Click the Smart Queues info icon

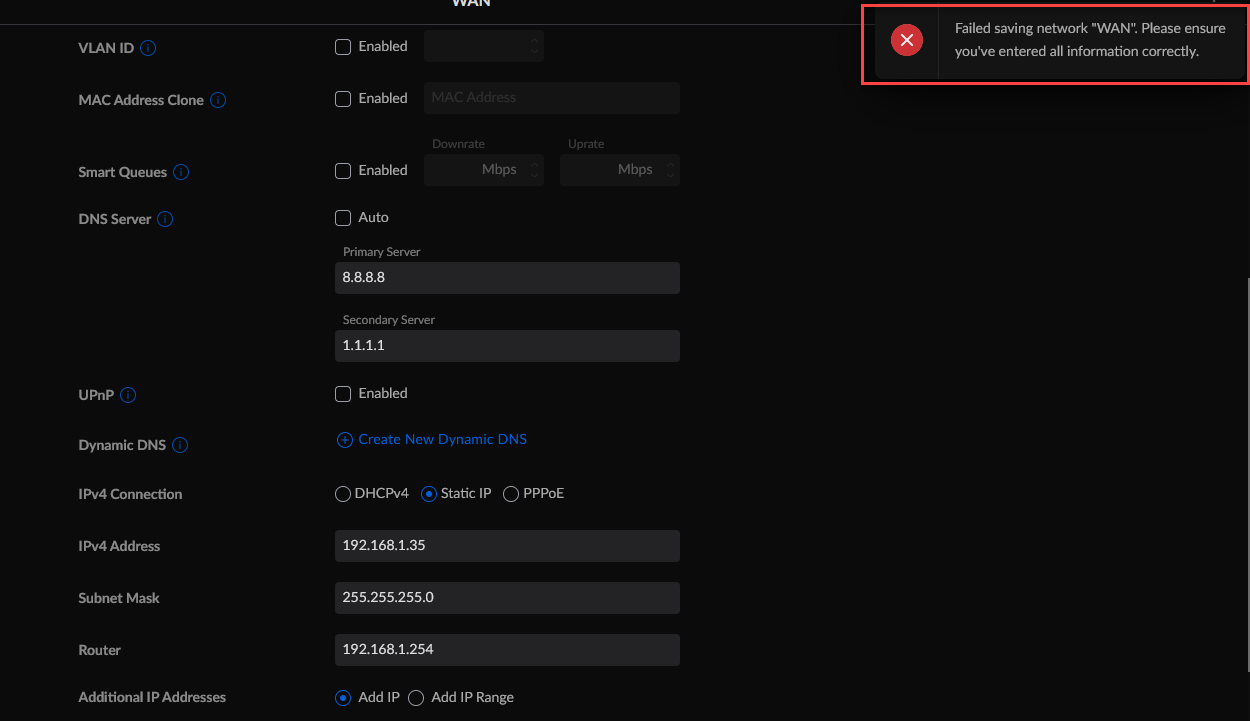coord(181,172)
